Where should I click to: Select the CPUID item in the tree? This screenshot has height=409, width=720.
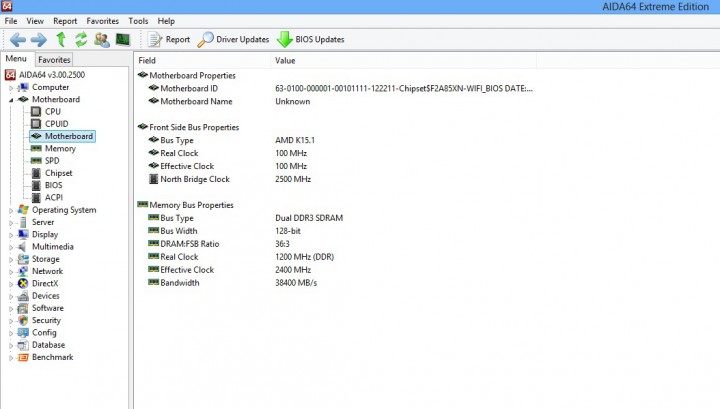tap(56, 124)
